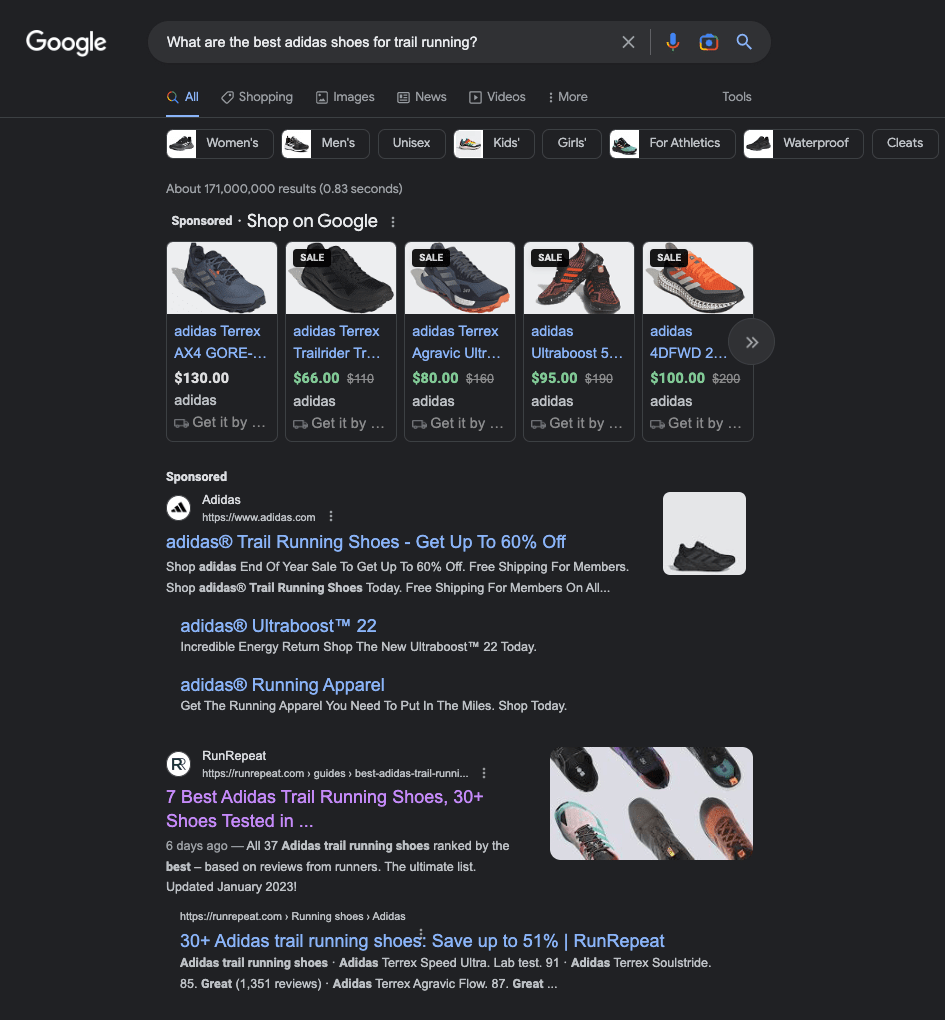This screenshot has width=945, height=1020.
Task: Open adidas Trail Running Shoes 60% Off link
Action: (366, 542)
